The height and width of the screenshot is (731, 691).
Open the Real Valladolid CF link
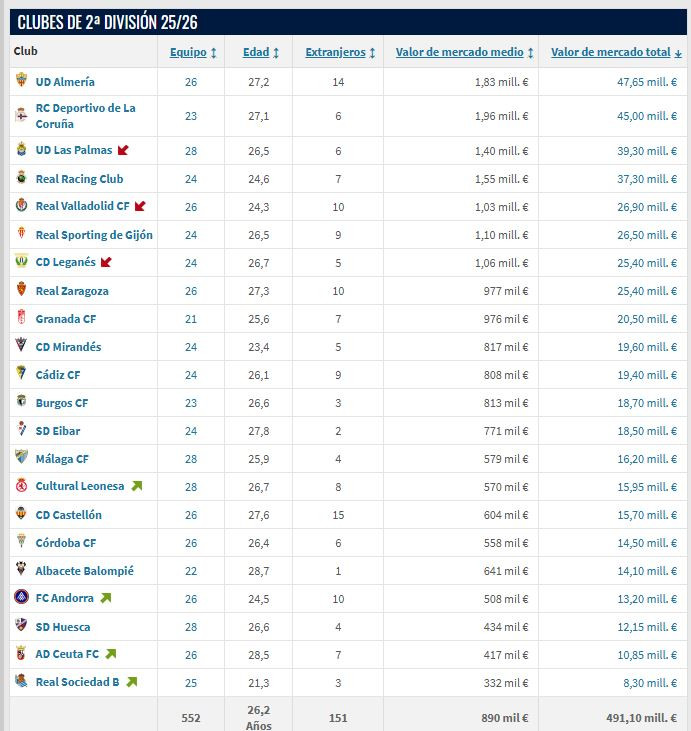pos(83,206)
